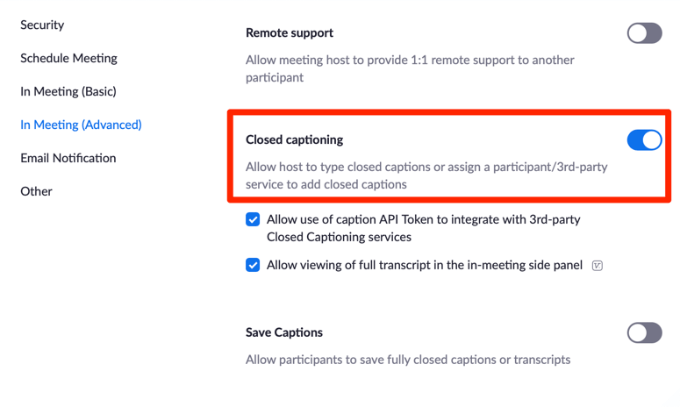
Task: Open the Security settings section
Action: [43, 25]
